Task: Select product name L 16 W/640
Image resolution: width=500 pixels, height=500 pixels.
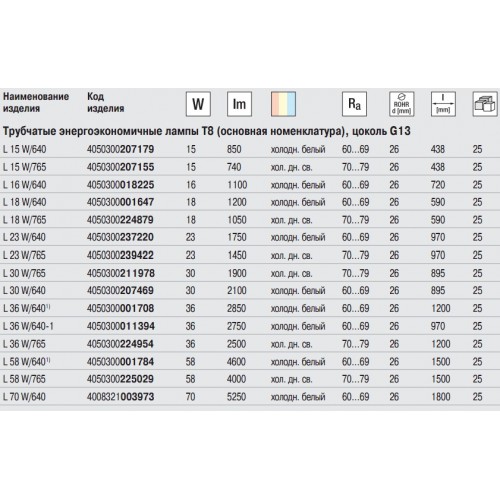Action: [25, 185]
